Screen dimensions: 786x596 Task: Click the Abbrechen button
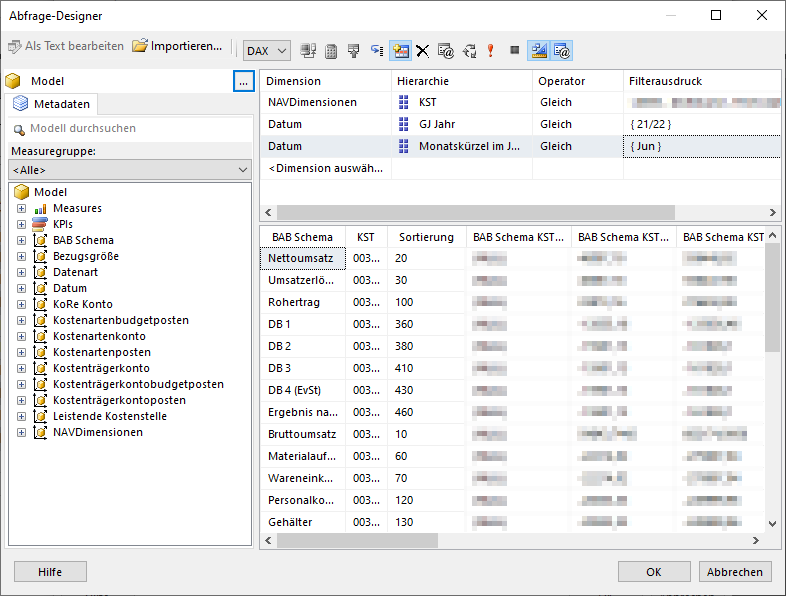click(735, 572)
